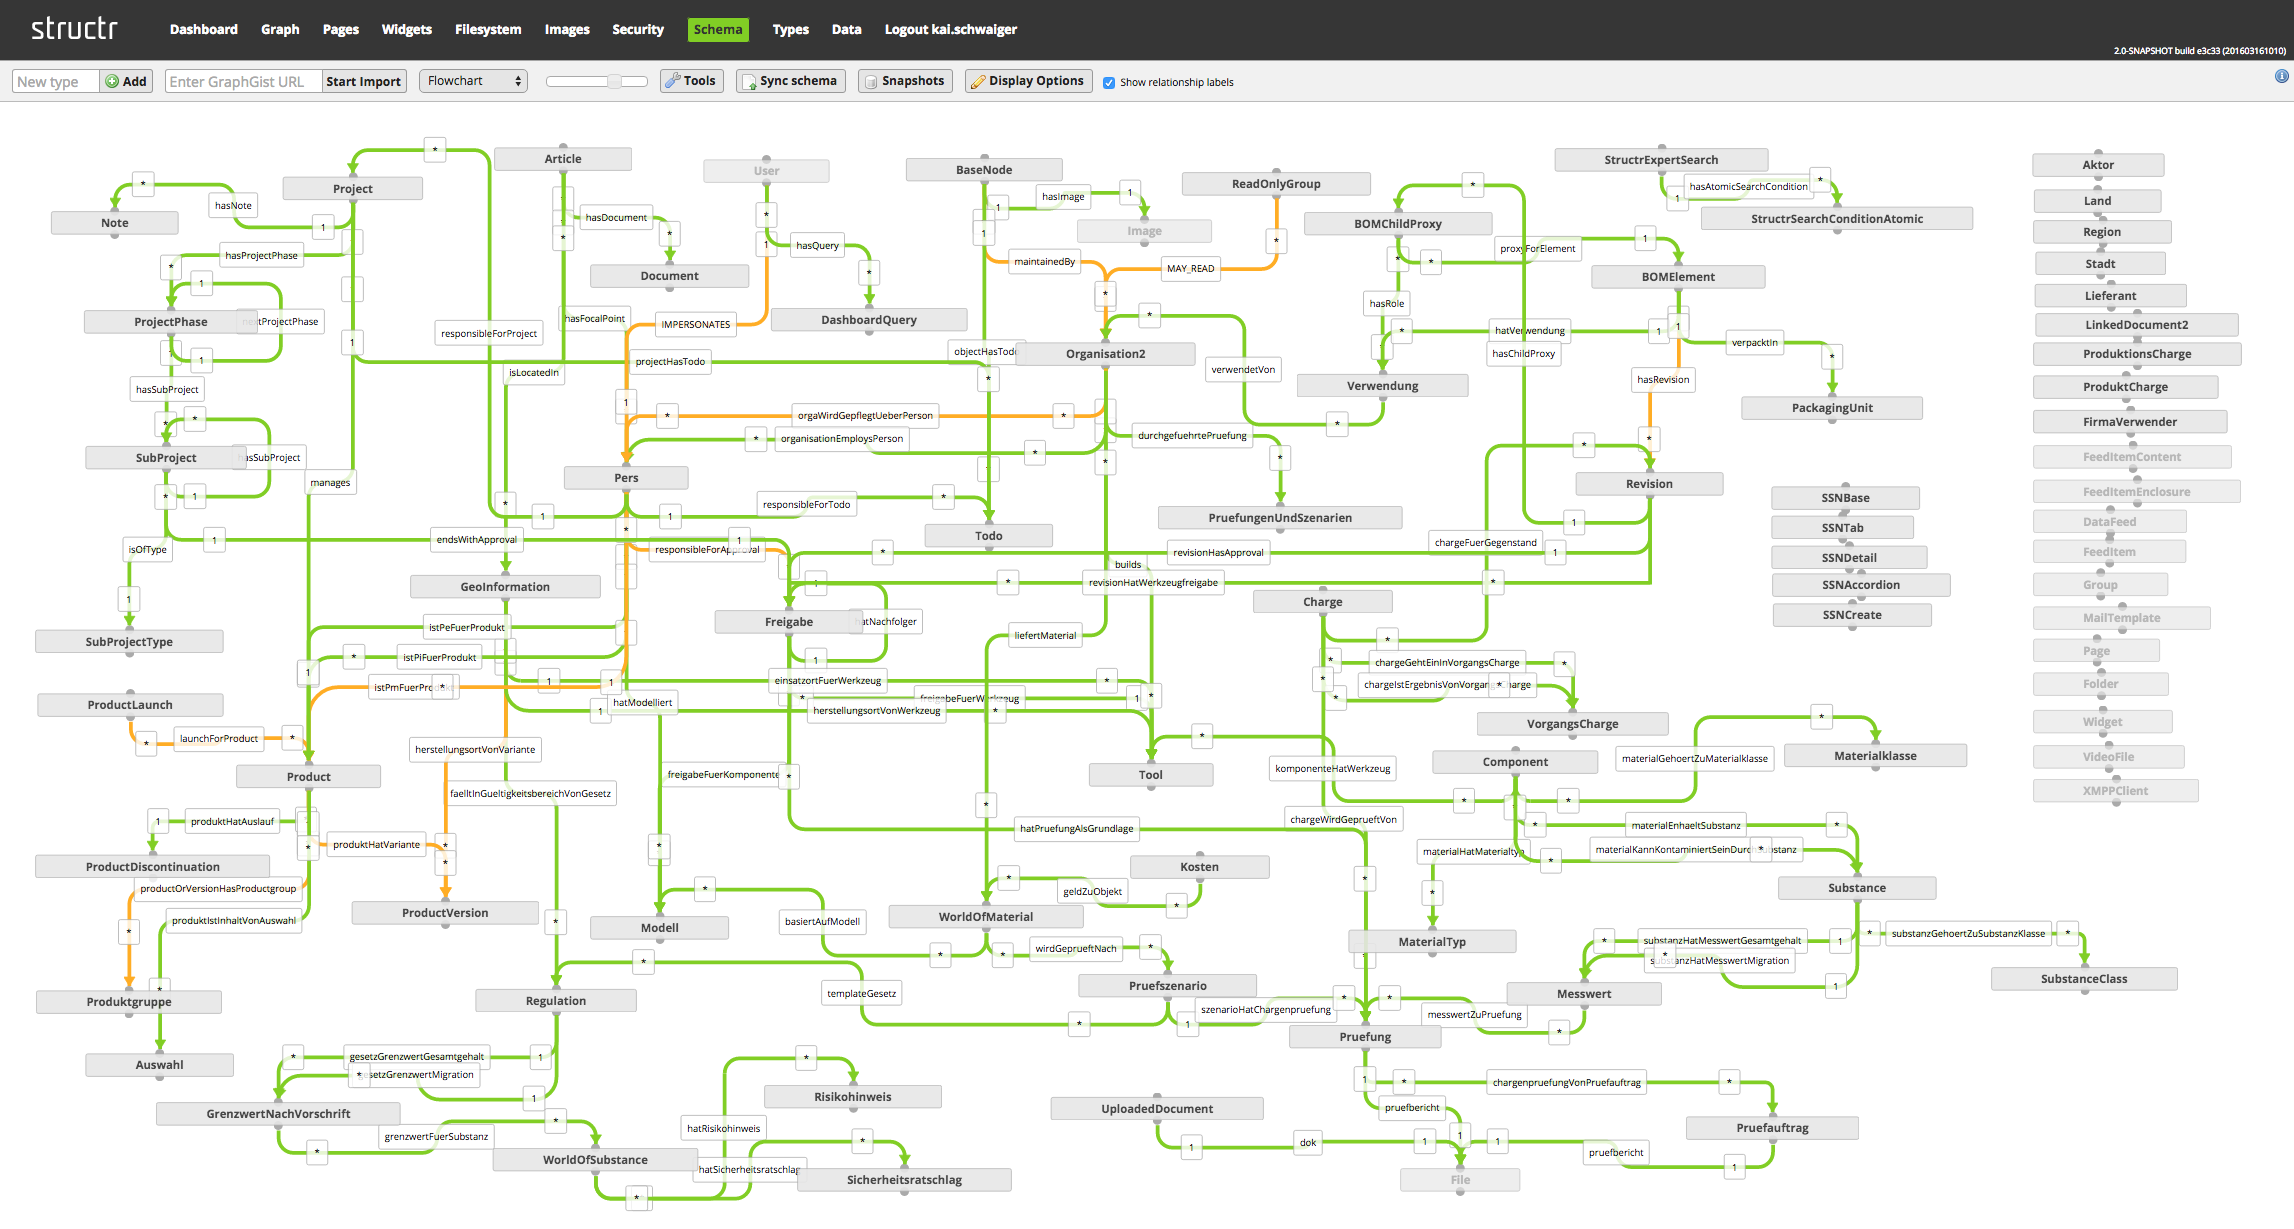Open the Images section
The image size is (2294, 1229).
point(567,29)
